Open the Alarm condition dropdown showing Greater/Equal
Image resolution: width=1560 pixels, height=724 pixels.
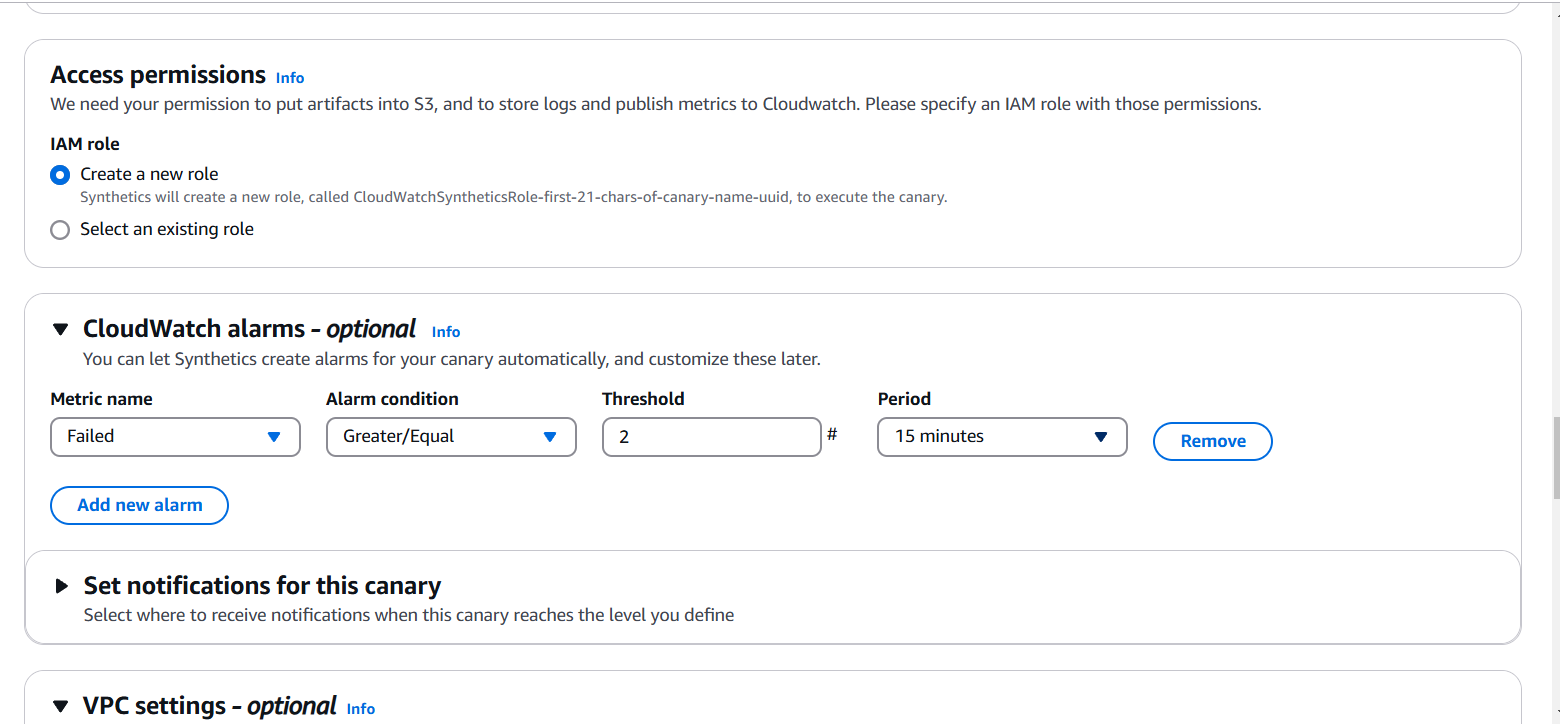pyautogui.click(x=451, y=437)
